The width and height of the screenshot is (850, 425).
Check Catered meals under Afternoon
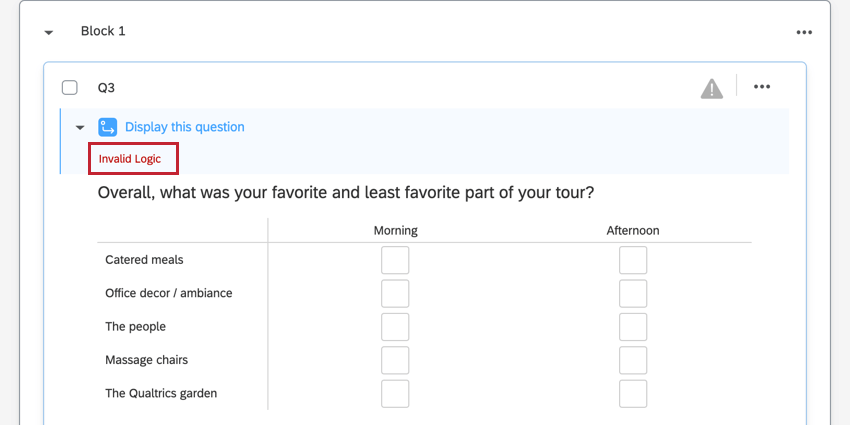coord(632,260)
